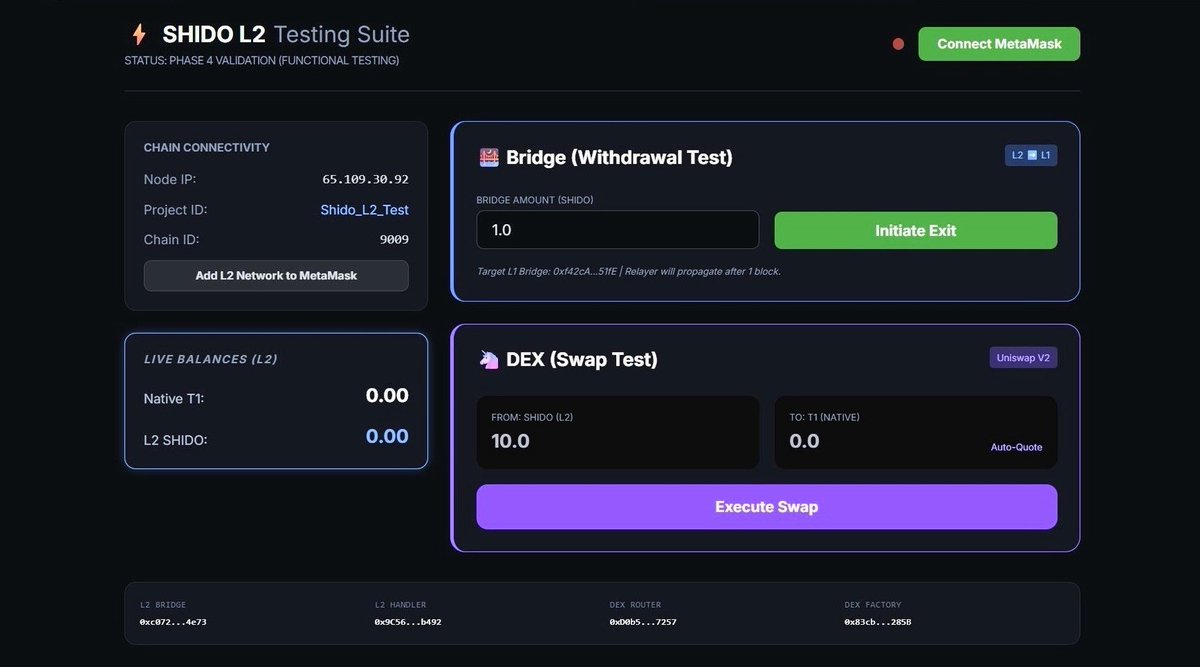Image resolution: width=1200 pixels, height=667 pixels.
Task: Click the Bridge brick icon
Action: click(x=489, y=157)
